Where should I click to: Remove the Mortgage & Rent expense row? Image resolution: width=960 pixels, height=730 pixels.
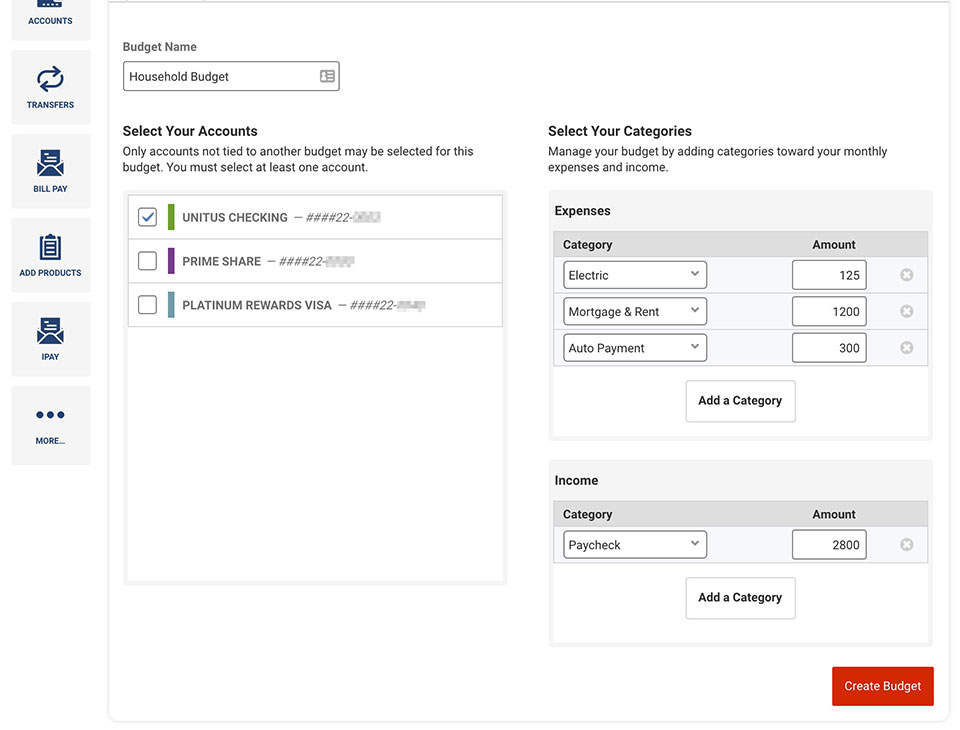tap(906, 311)
